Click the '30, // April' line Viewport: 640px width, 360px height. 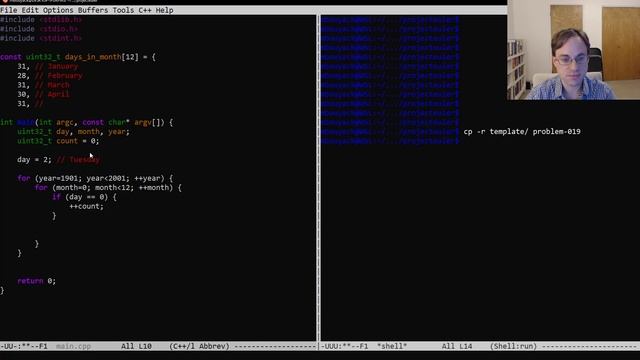tap(43, 94)
